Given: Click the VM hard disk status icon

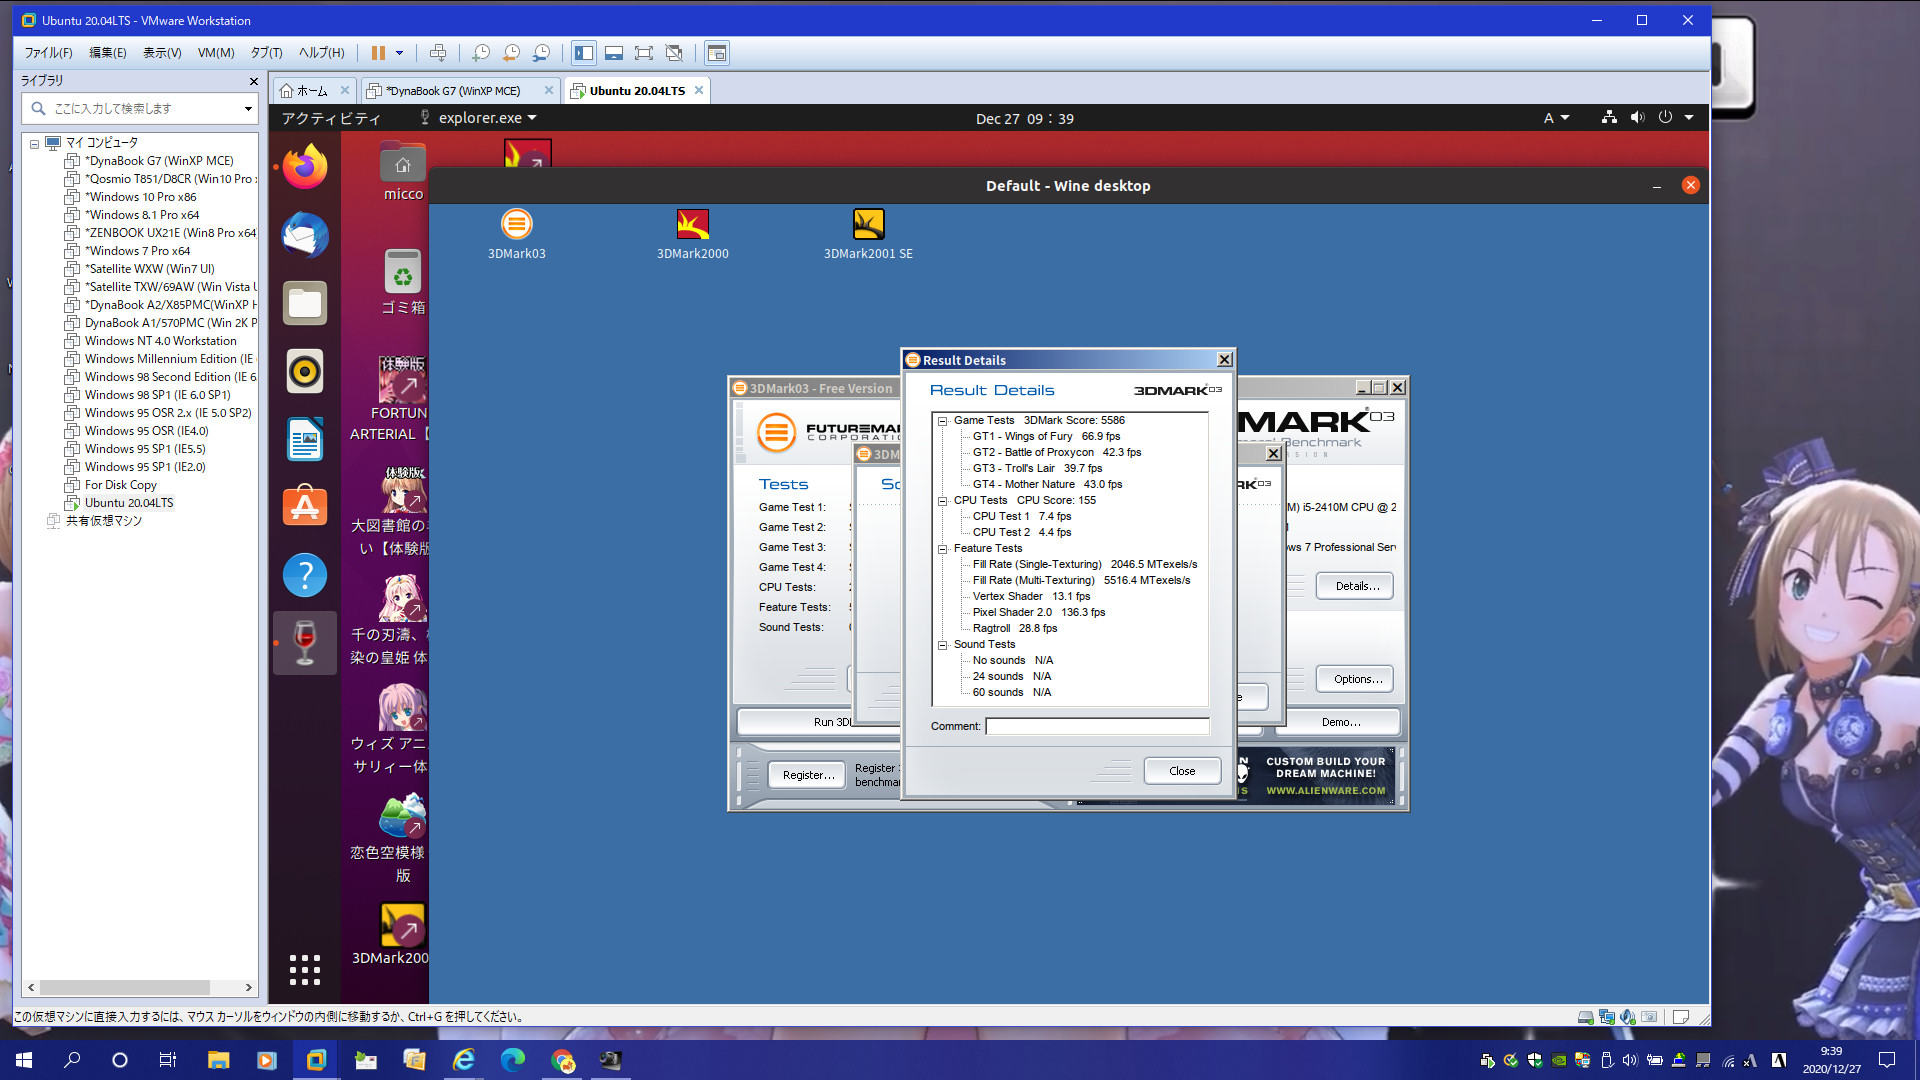Looking at the screenshot, I should coord(1585,1017).
